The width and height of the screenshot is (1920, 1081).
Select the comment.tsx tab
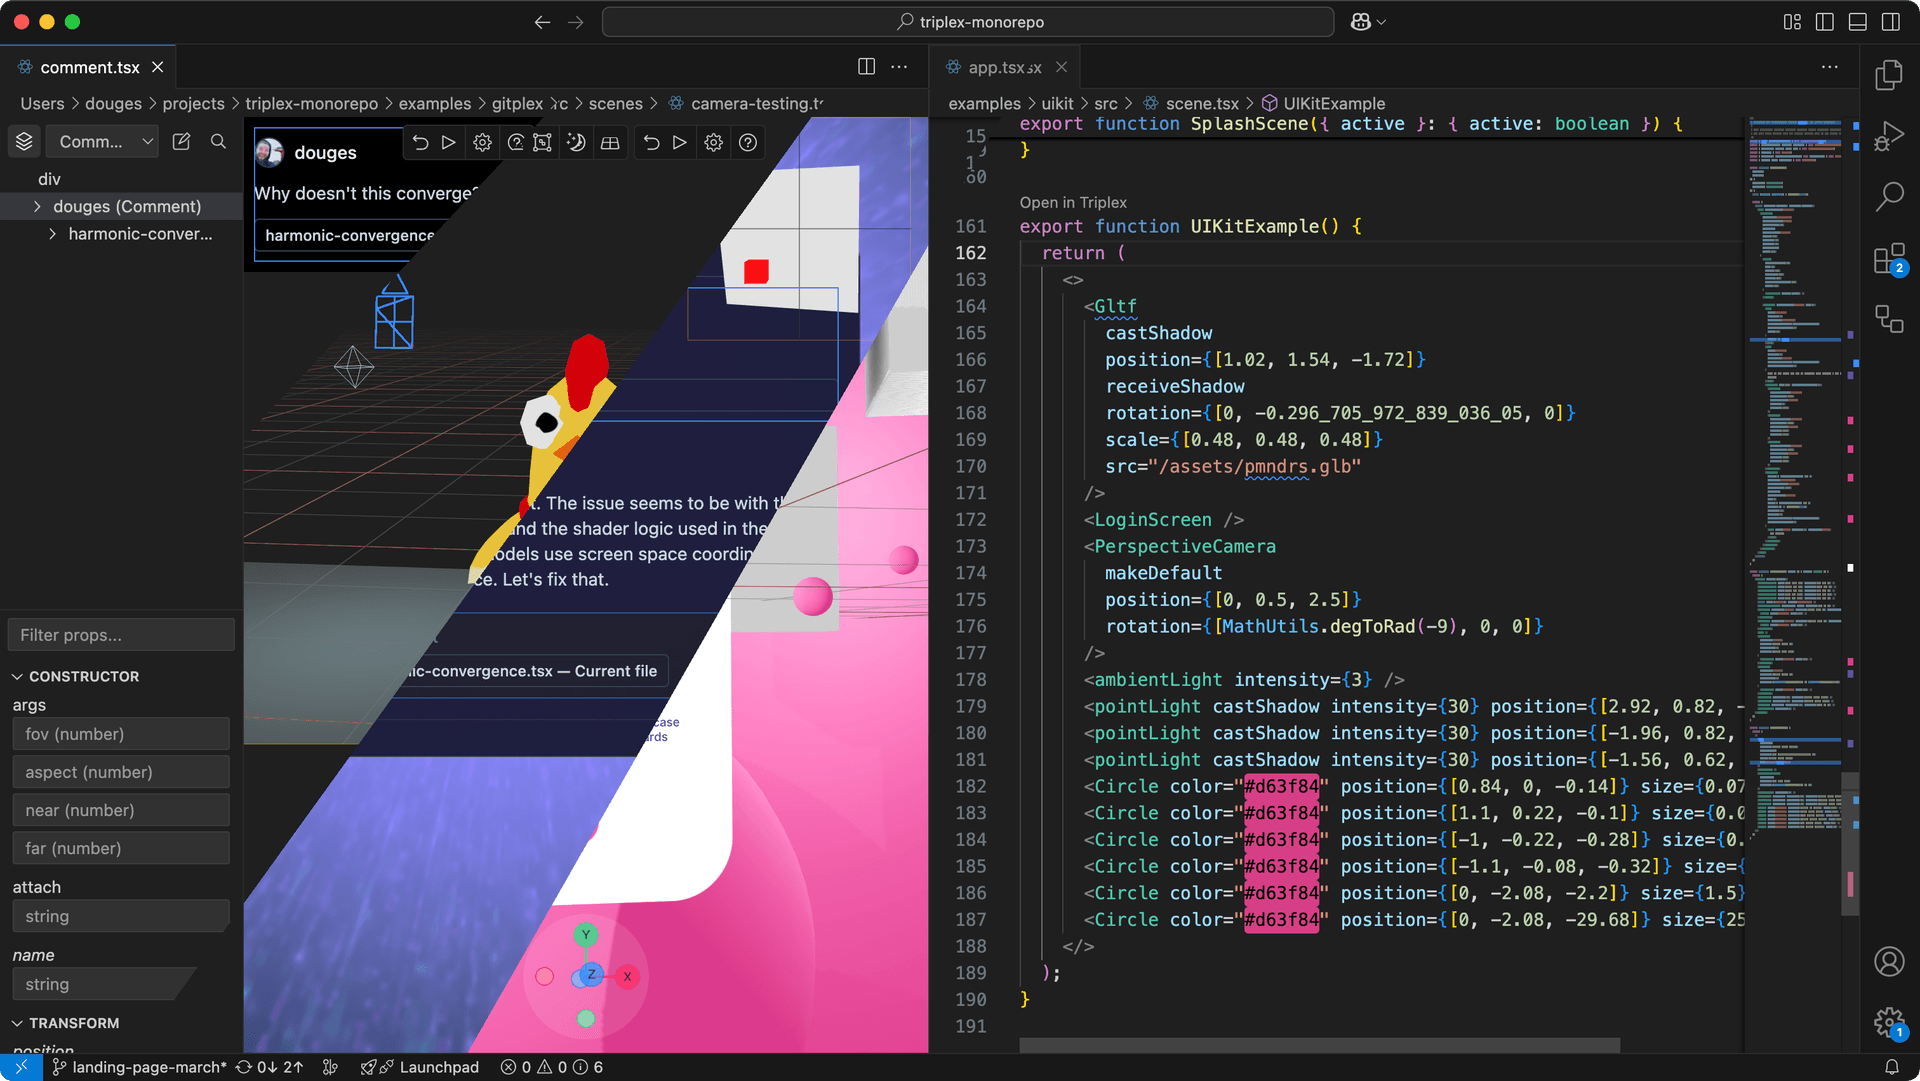89,67
